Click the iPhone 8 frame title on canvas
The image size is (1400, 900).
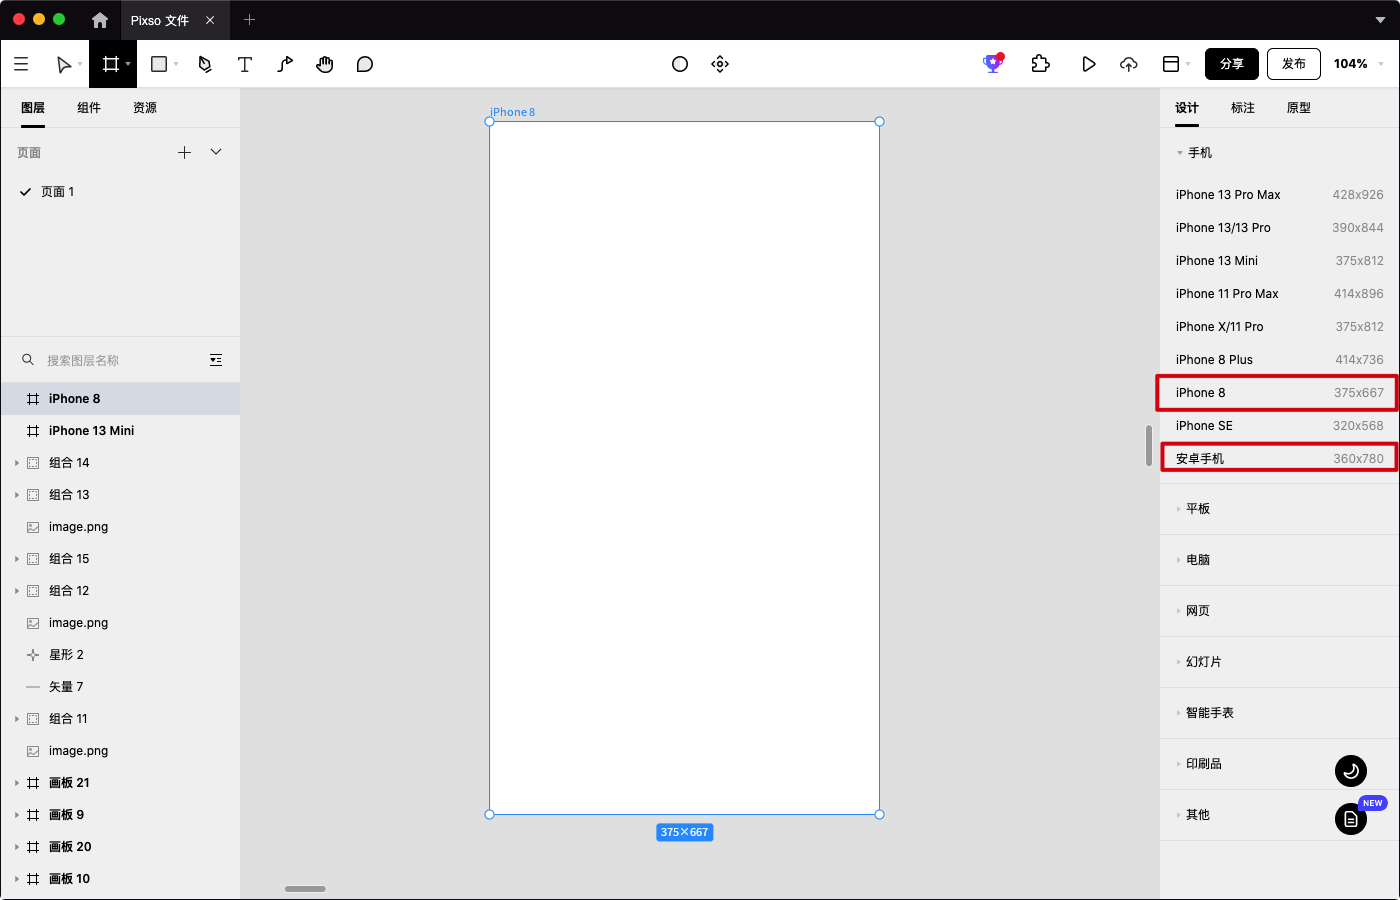coord(512,112)
